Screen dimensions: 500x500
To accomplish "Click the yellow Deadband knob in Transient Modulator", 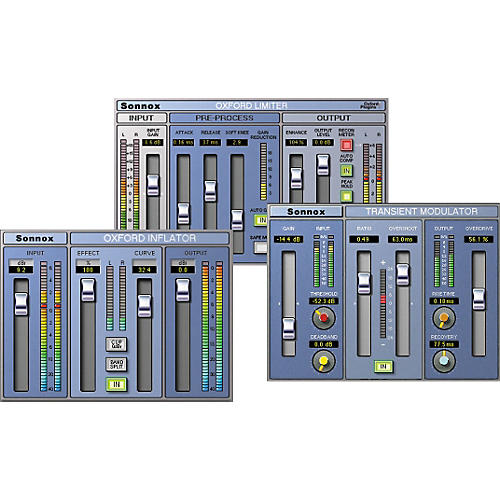I will [323, 361].
